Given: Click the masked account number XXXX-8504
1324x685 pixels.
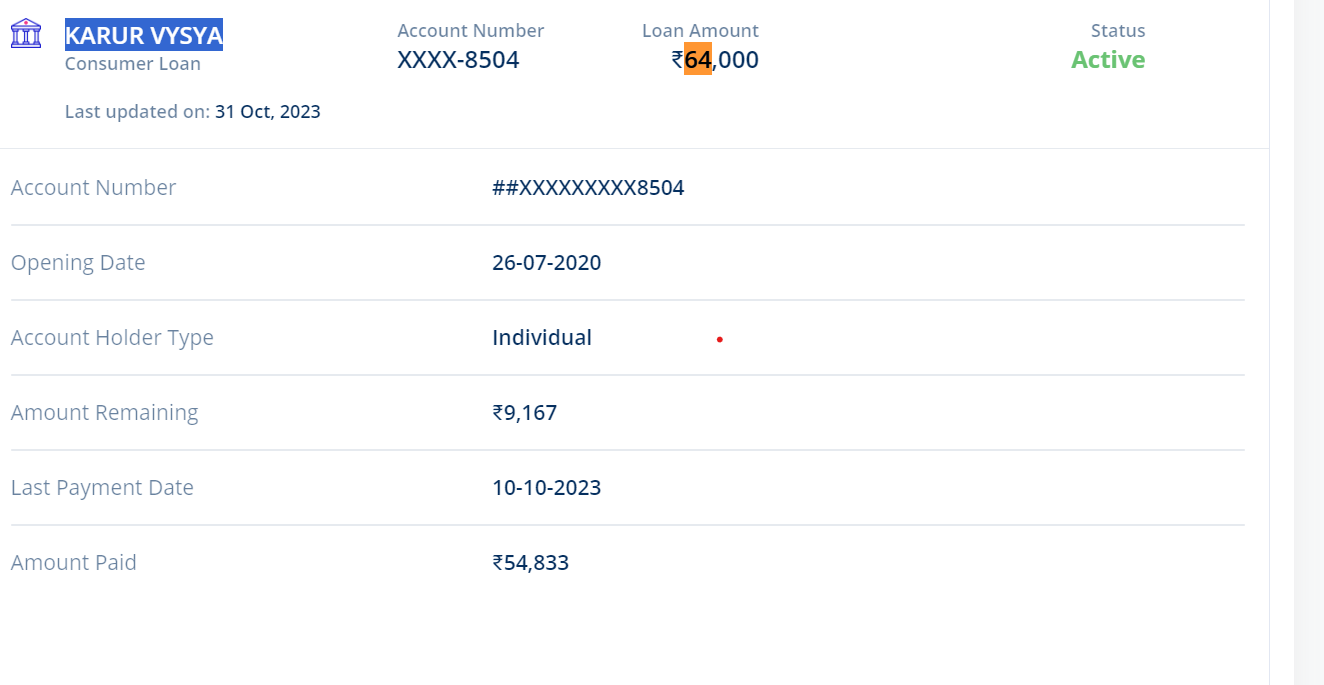Looking at the screenshot, I should 458,60.
